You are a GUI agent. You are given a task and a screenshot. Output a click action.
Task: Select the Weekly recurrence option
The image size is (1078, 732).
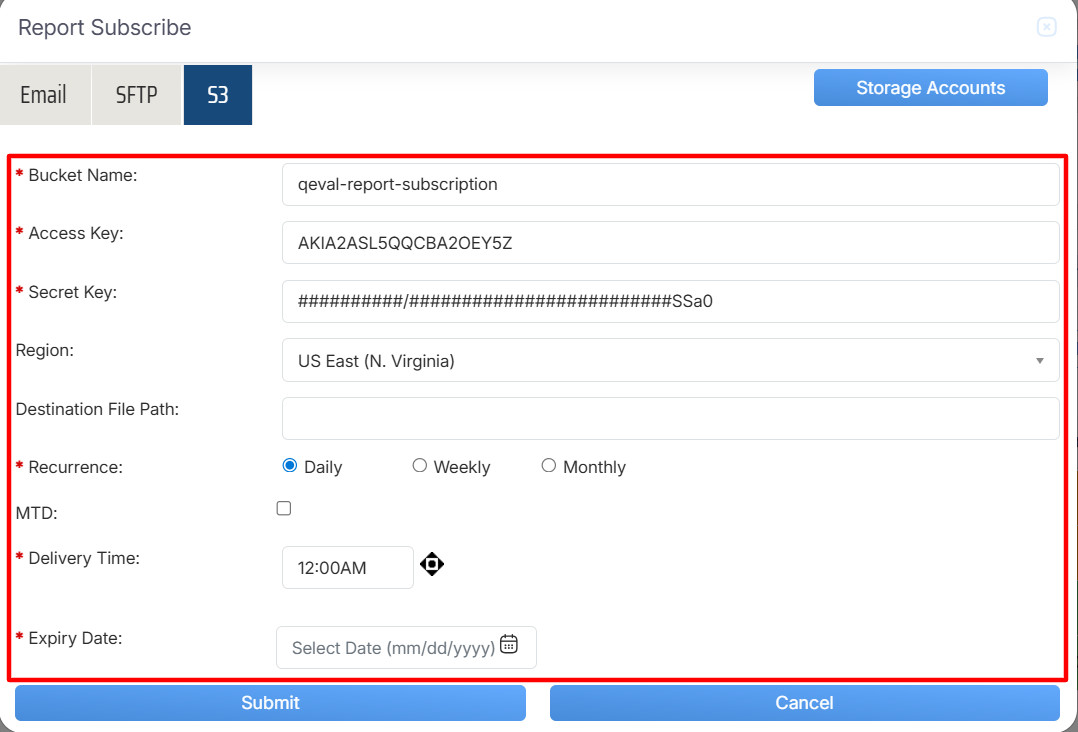pyautogui.click(x=419, y=466)
